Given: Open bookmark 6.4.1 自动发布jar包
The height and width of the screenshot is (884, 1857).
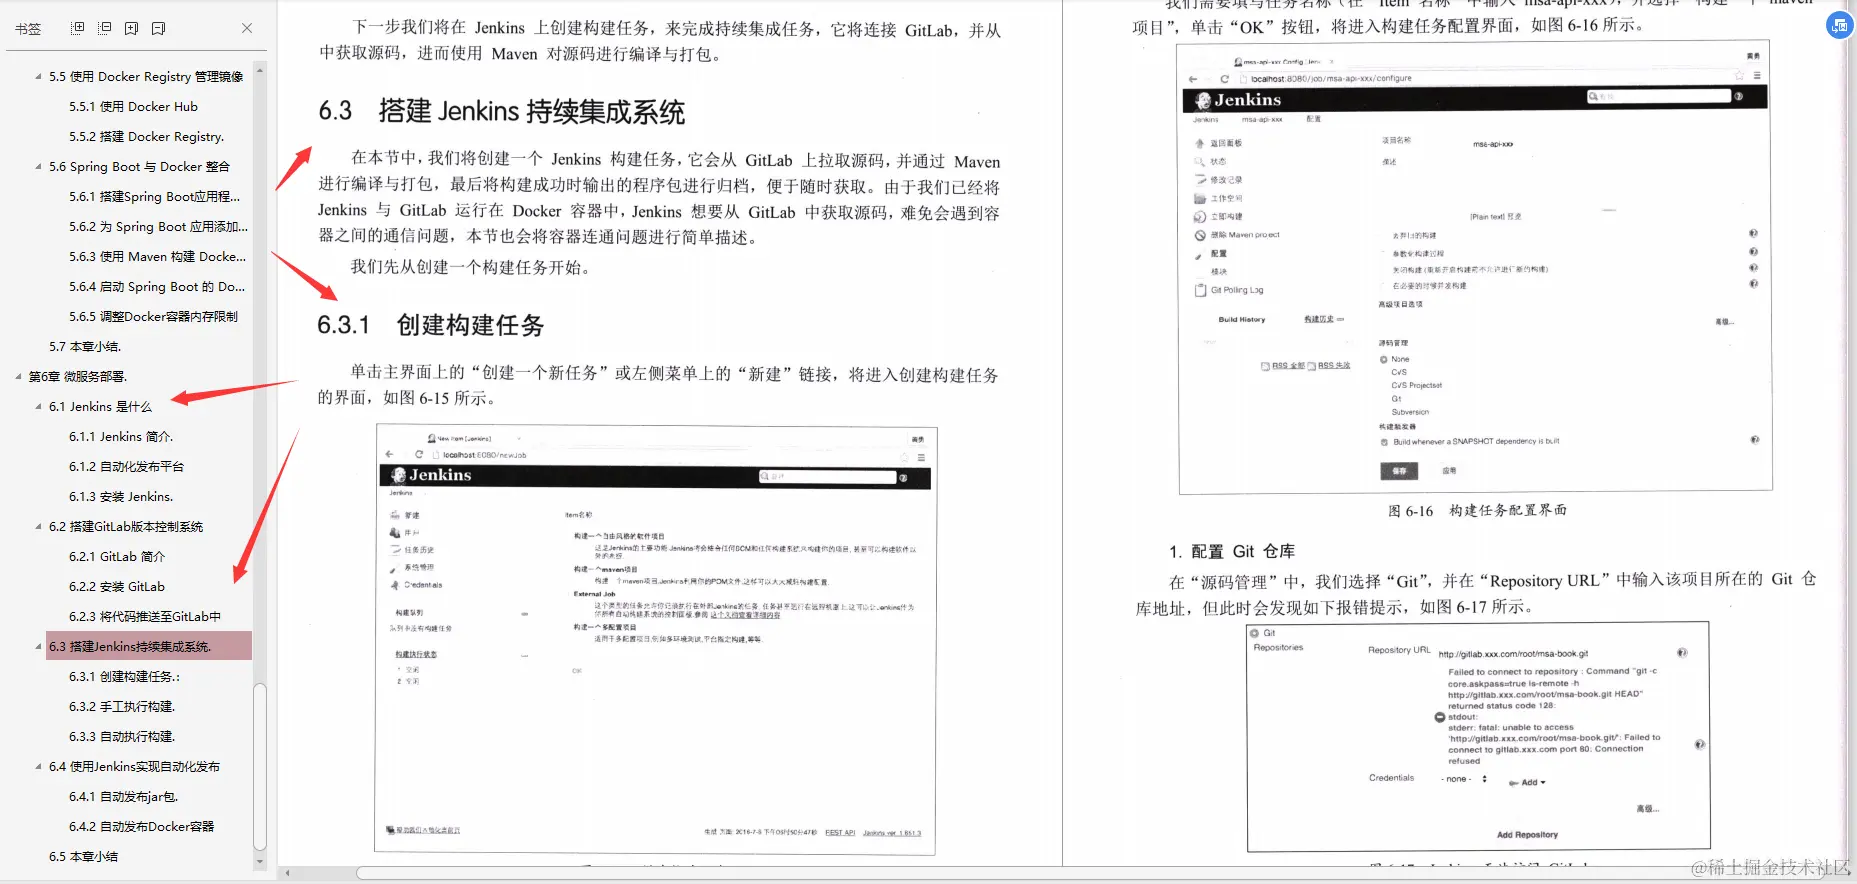Looking at the screenshot, I should tap(124, 797).
